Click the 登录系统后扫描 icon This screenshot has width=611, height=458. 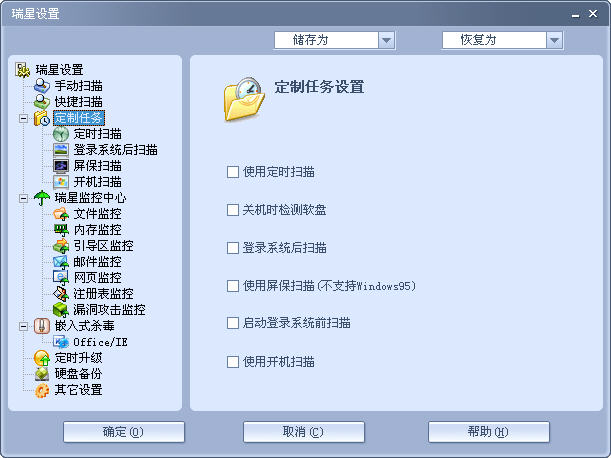click(x=61, y=150)
